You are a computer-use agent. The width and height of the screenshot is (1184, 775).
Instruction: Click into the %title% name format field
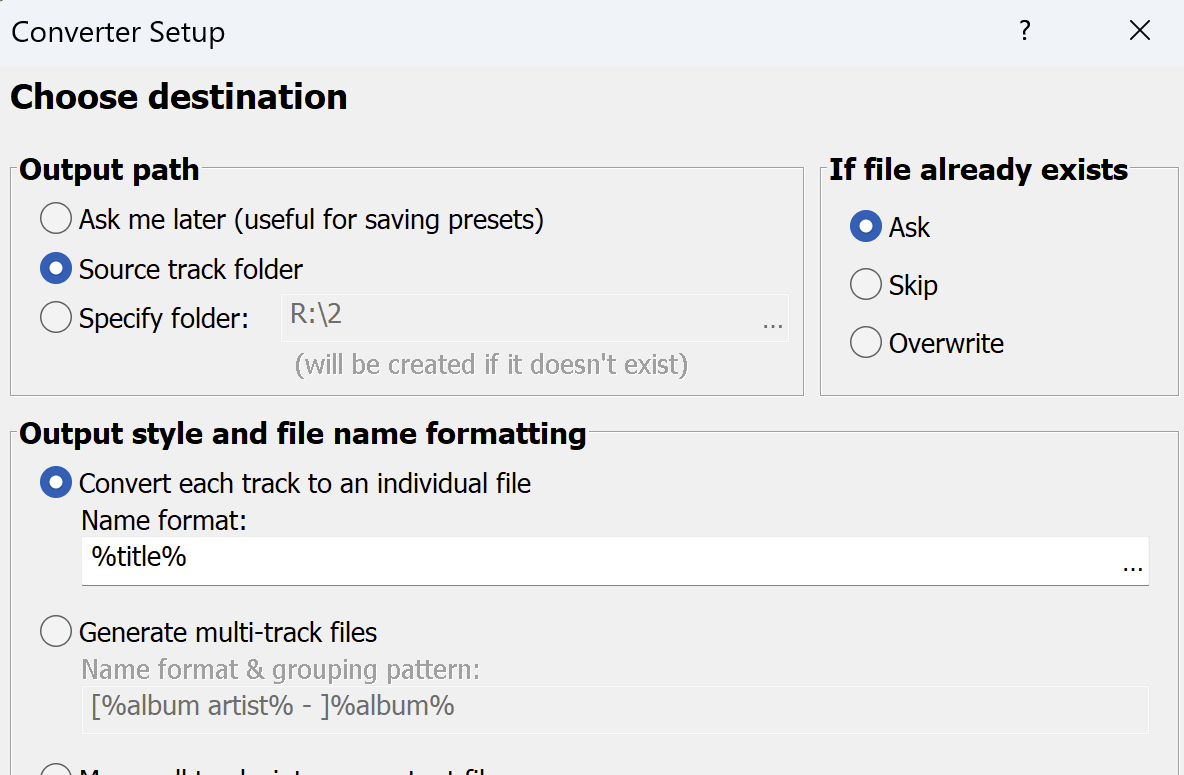pos(600,558)
